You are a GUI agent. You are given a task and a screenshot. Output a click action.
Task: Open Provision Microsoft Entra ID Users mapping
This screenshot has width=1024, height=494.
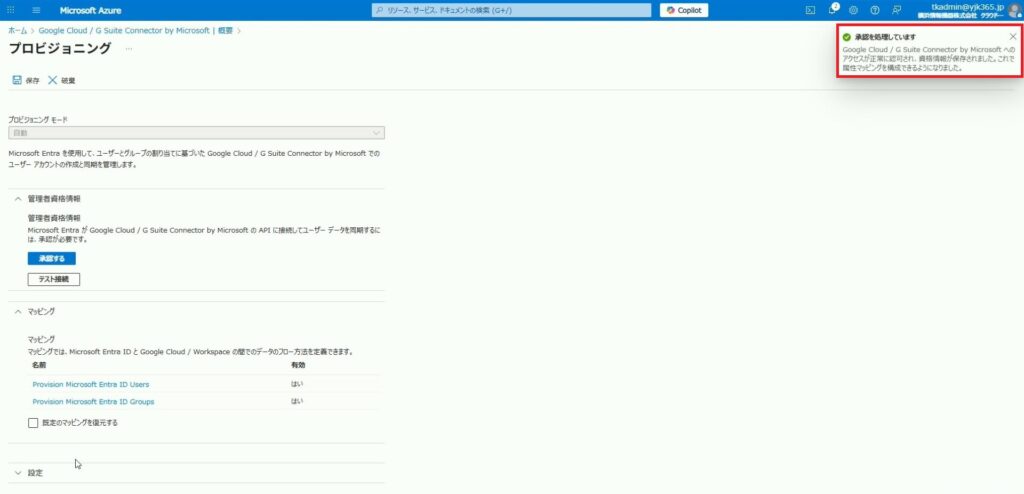click(x=91, y=384)
